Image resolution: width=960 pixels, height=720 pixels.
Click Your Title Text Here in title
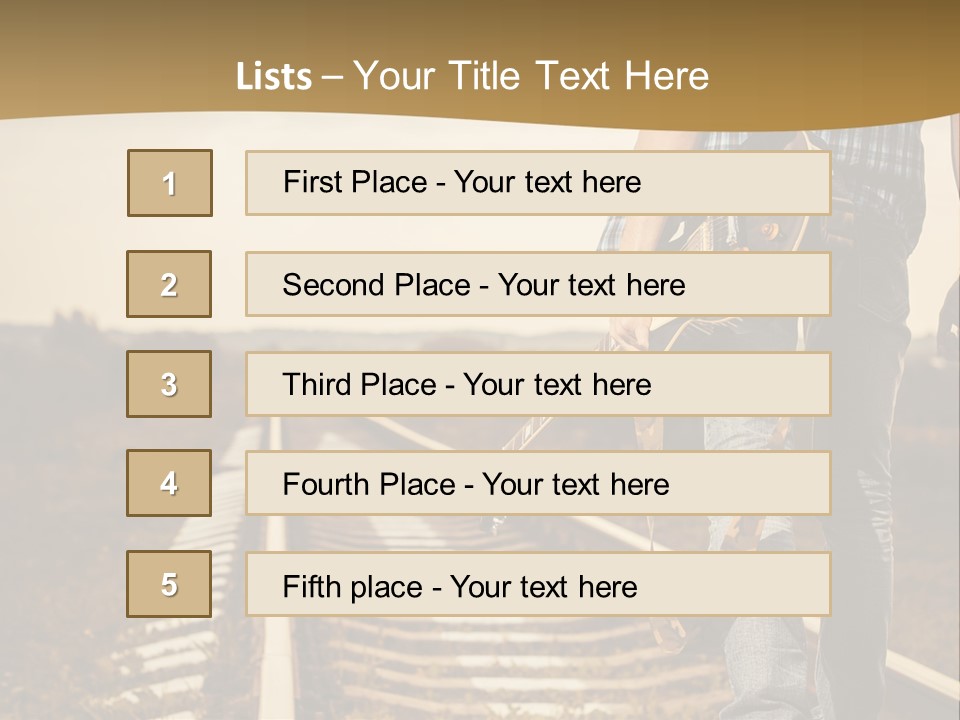[530, 76]
